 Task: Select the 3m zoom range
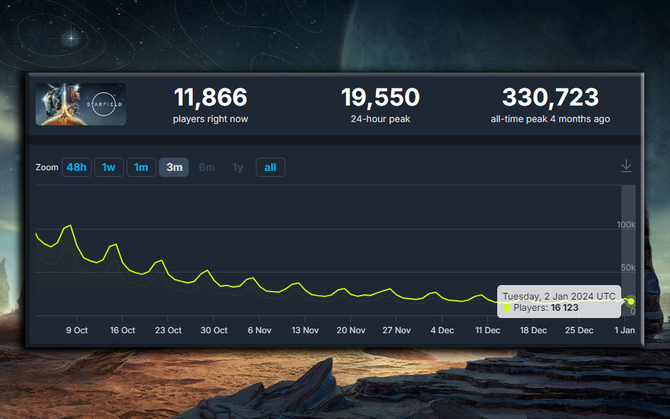tap(174, 167)
